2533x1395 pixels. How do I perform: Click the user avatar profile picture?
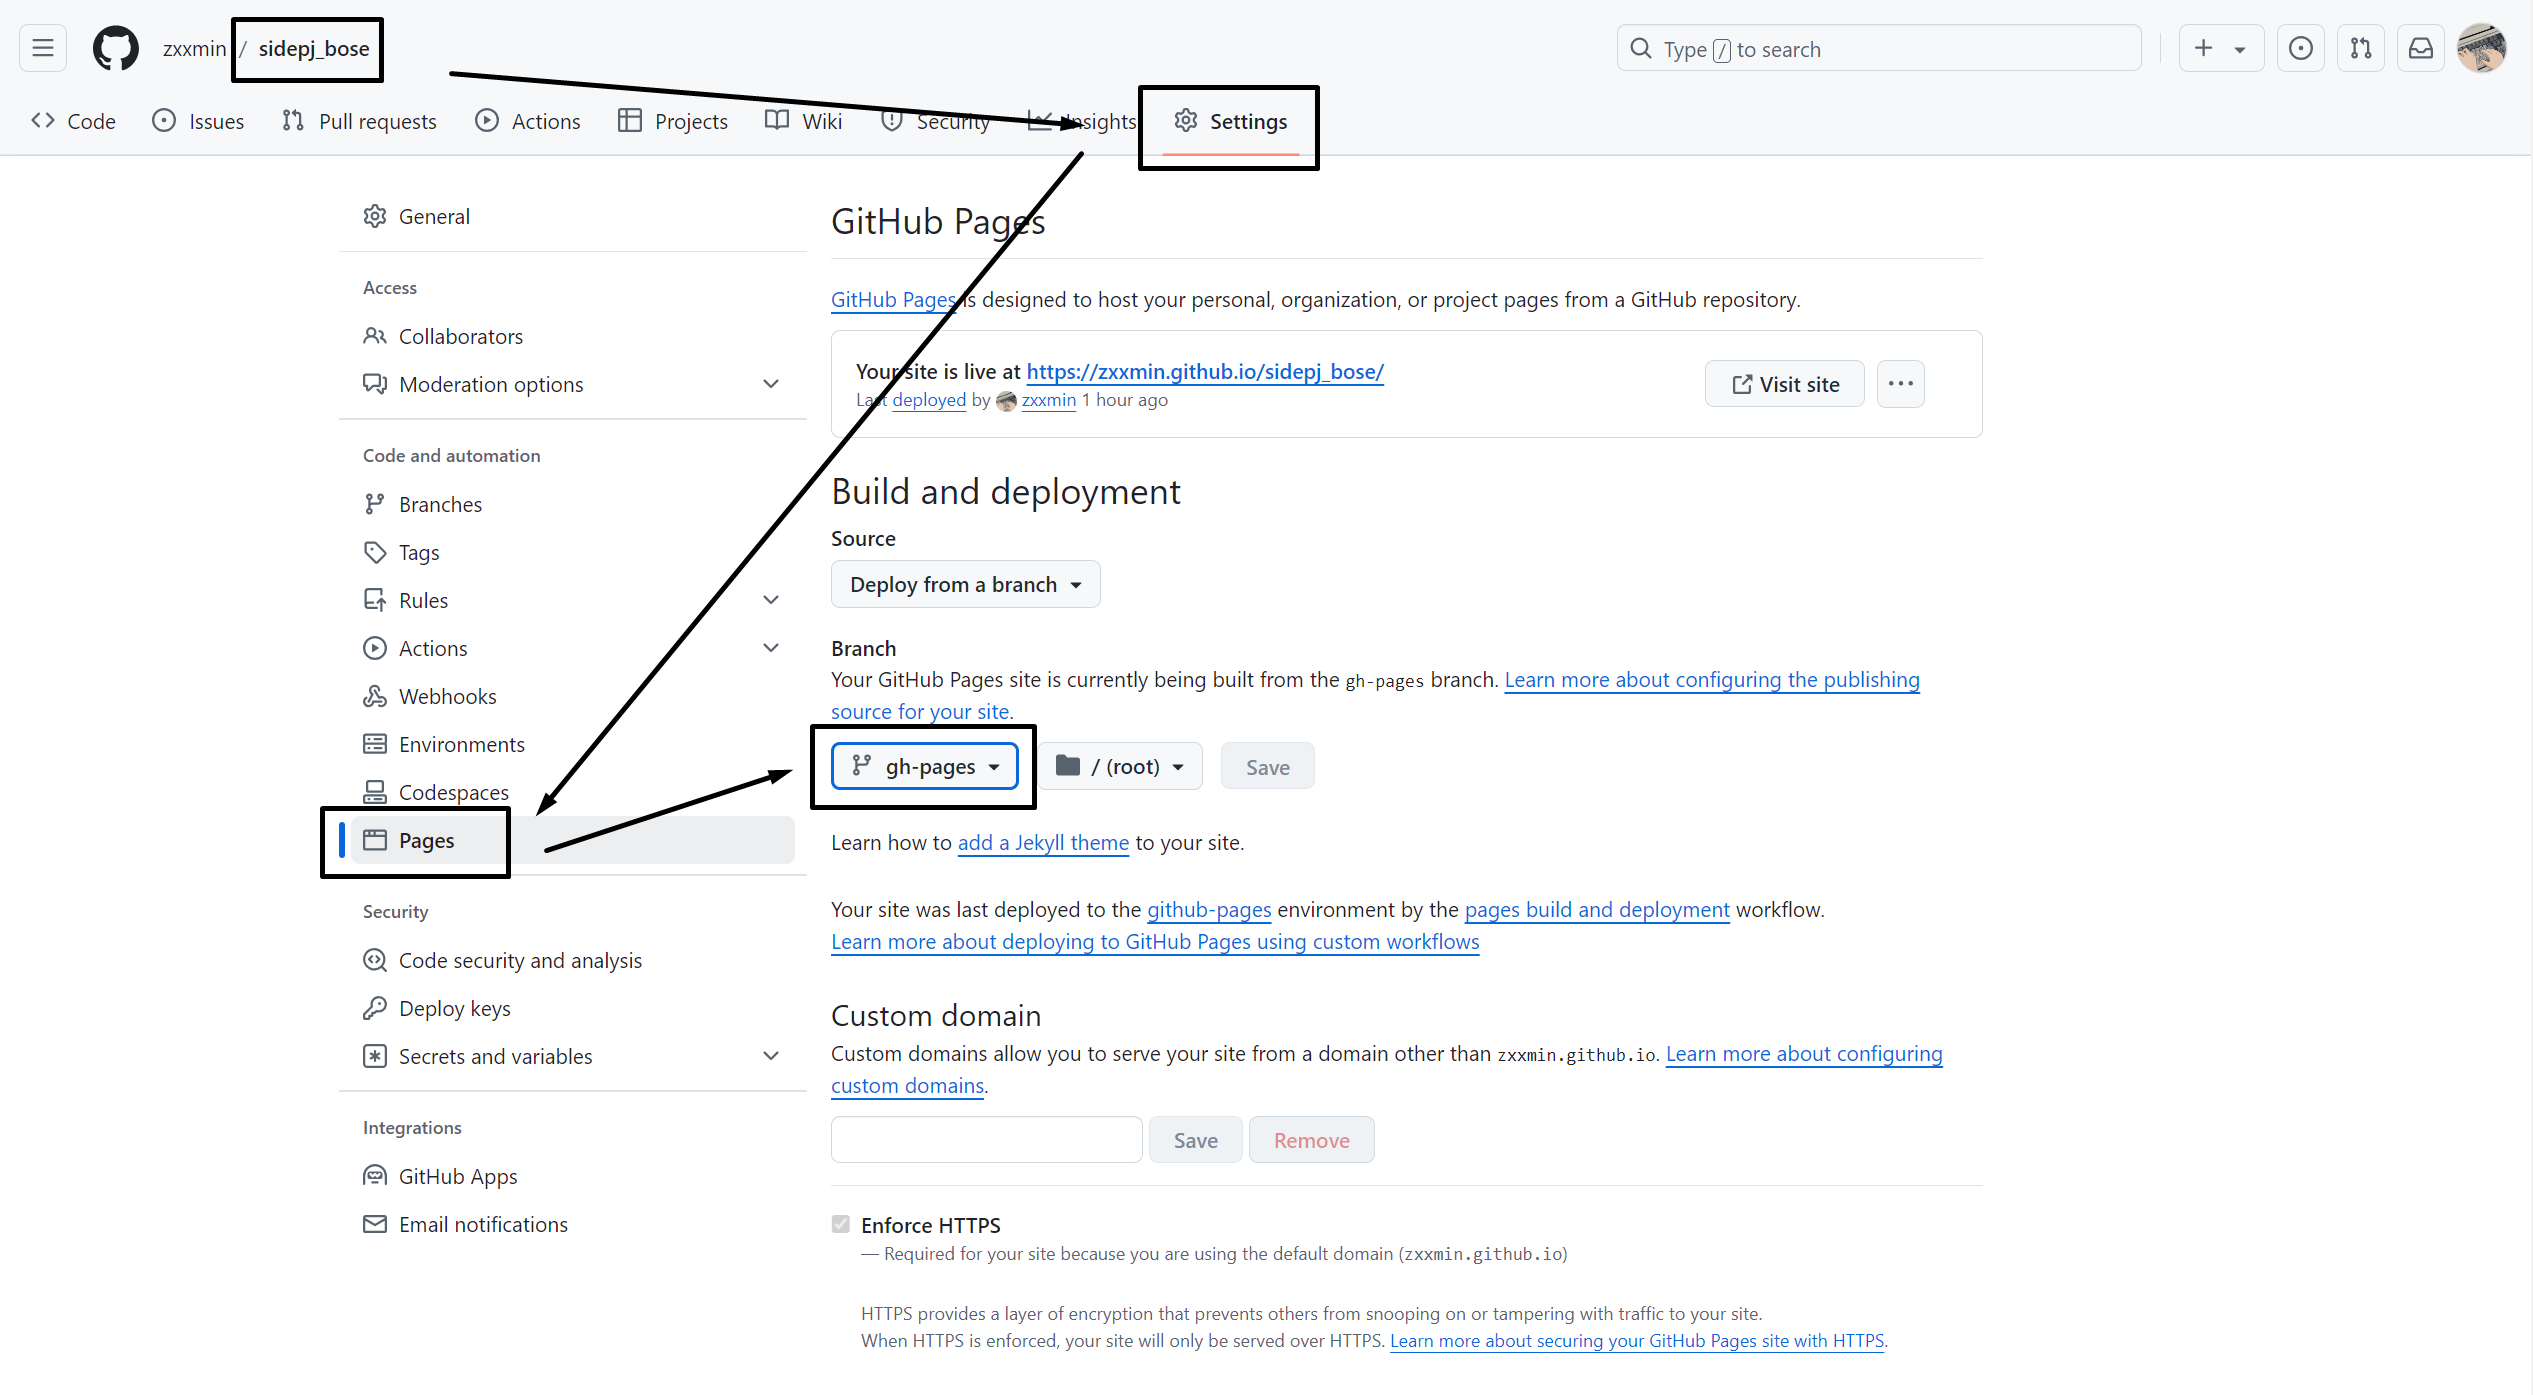pos(2481,48)
